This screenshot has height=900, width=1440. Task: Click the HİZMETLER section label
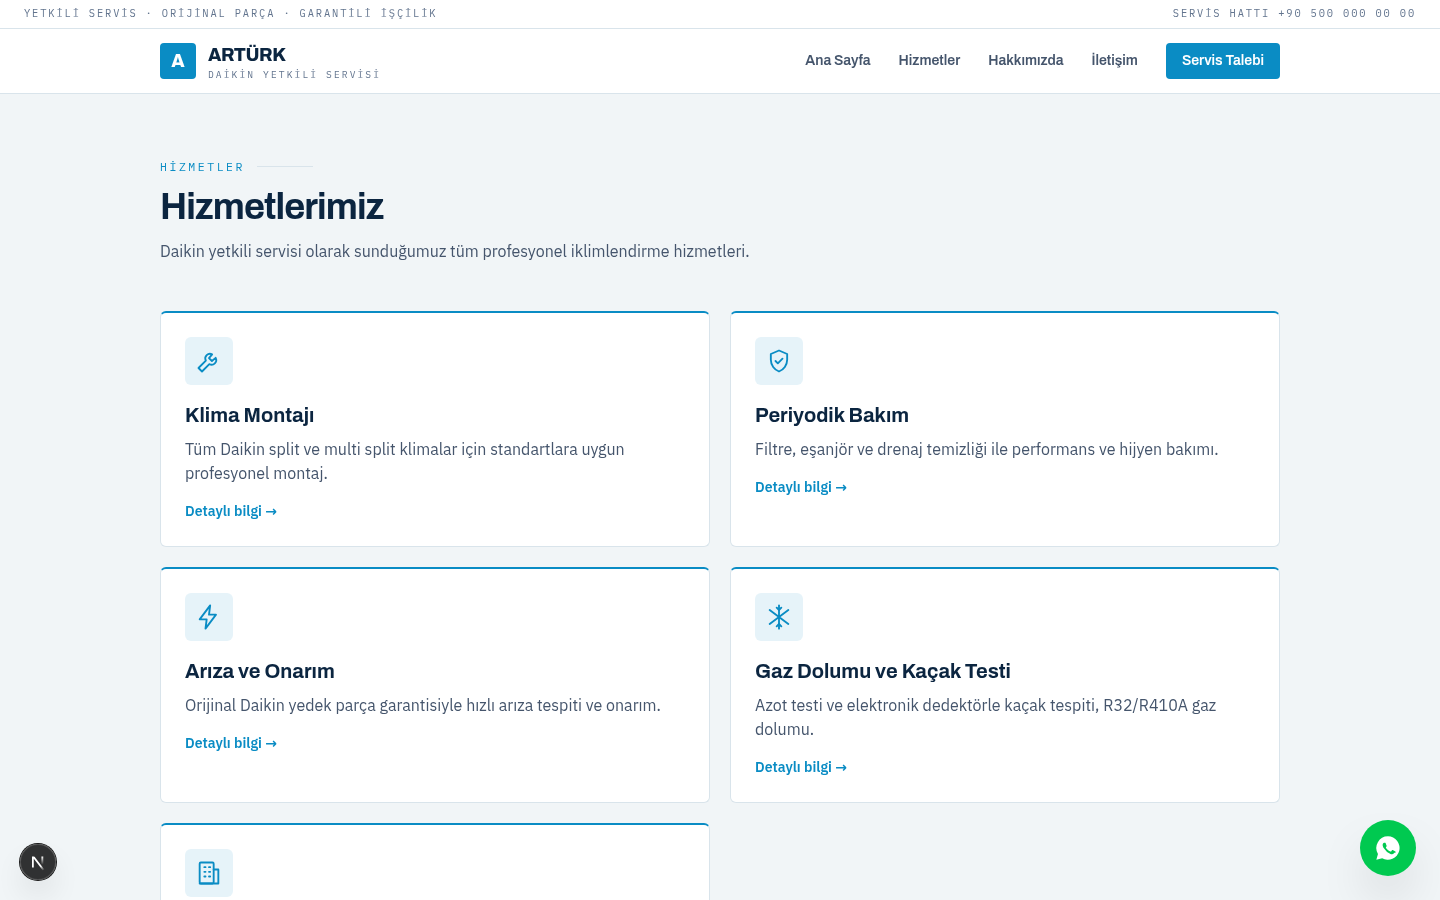click(x=202, y=167)
